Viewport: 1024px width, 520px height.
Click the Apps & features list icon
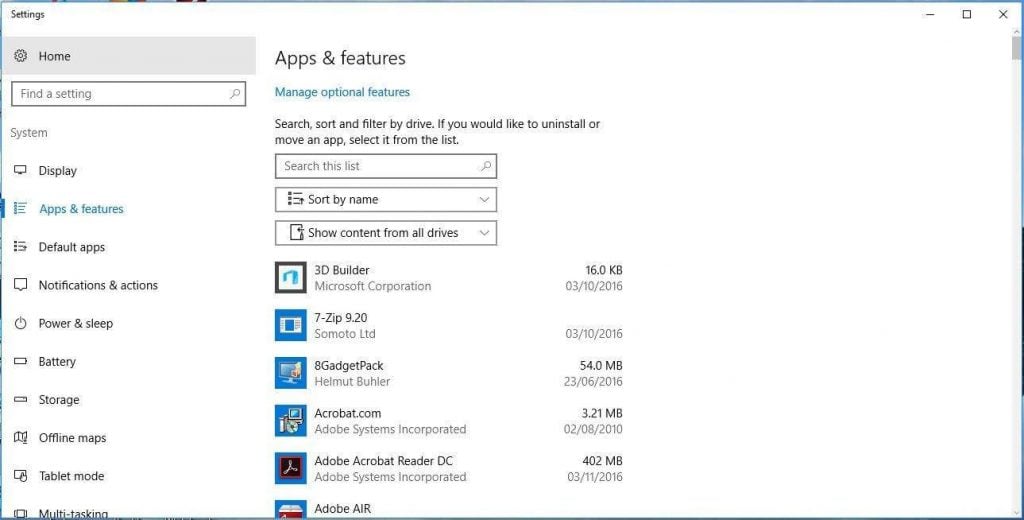(x=20, y=208)
